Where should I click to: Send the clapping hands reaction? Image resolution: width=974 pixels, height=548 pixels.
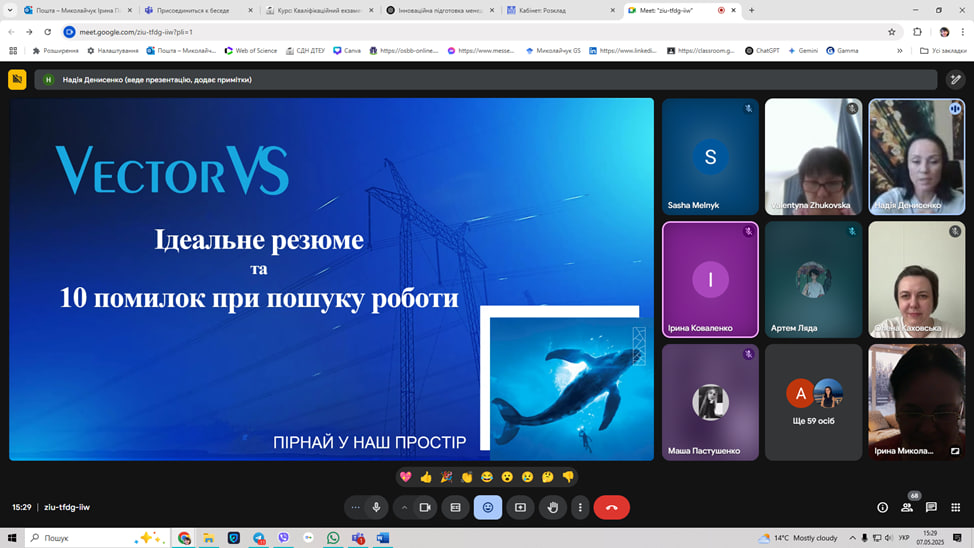pyautogui.click(x=467, y=477)
